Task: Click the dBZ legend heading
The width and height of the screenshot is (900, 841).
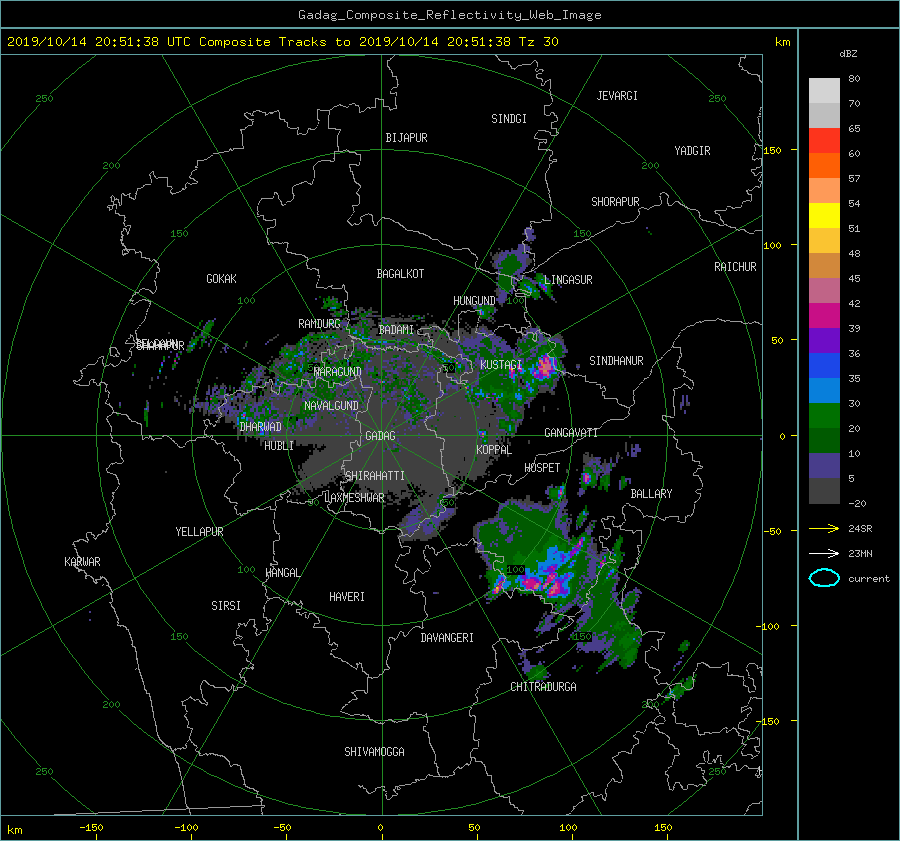Action: (848, 53)
